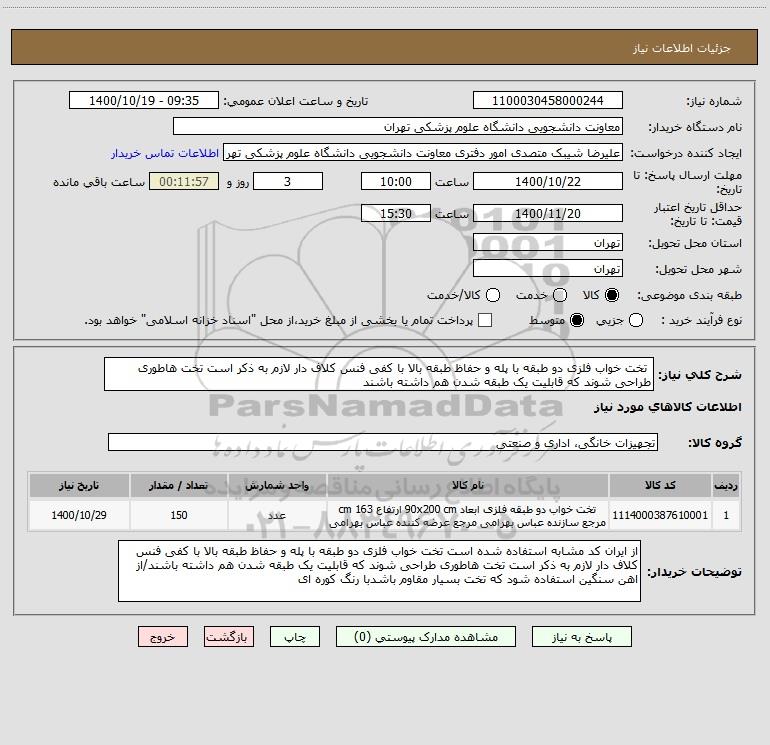Viewport: 770px width, 745px height.
Task: Click the response deadline date 1400/10/22
Action: pyautogui.click(x=548, y=181)
